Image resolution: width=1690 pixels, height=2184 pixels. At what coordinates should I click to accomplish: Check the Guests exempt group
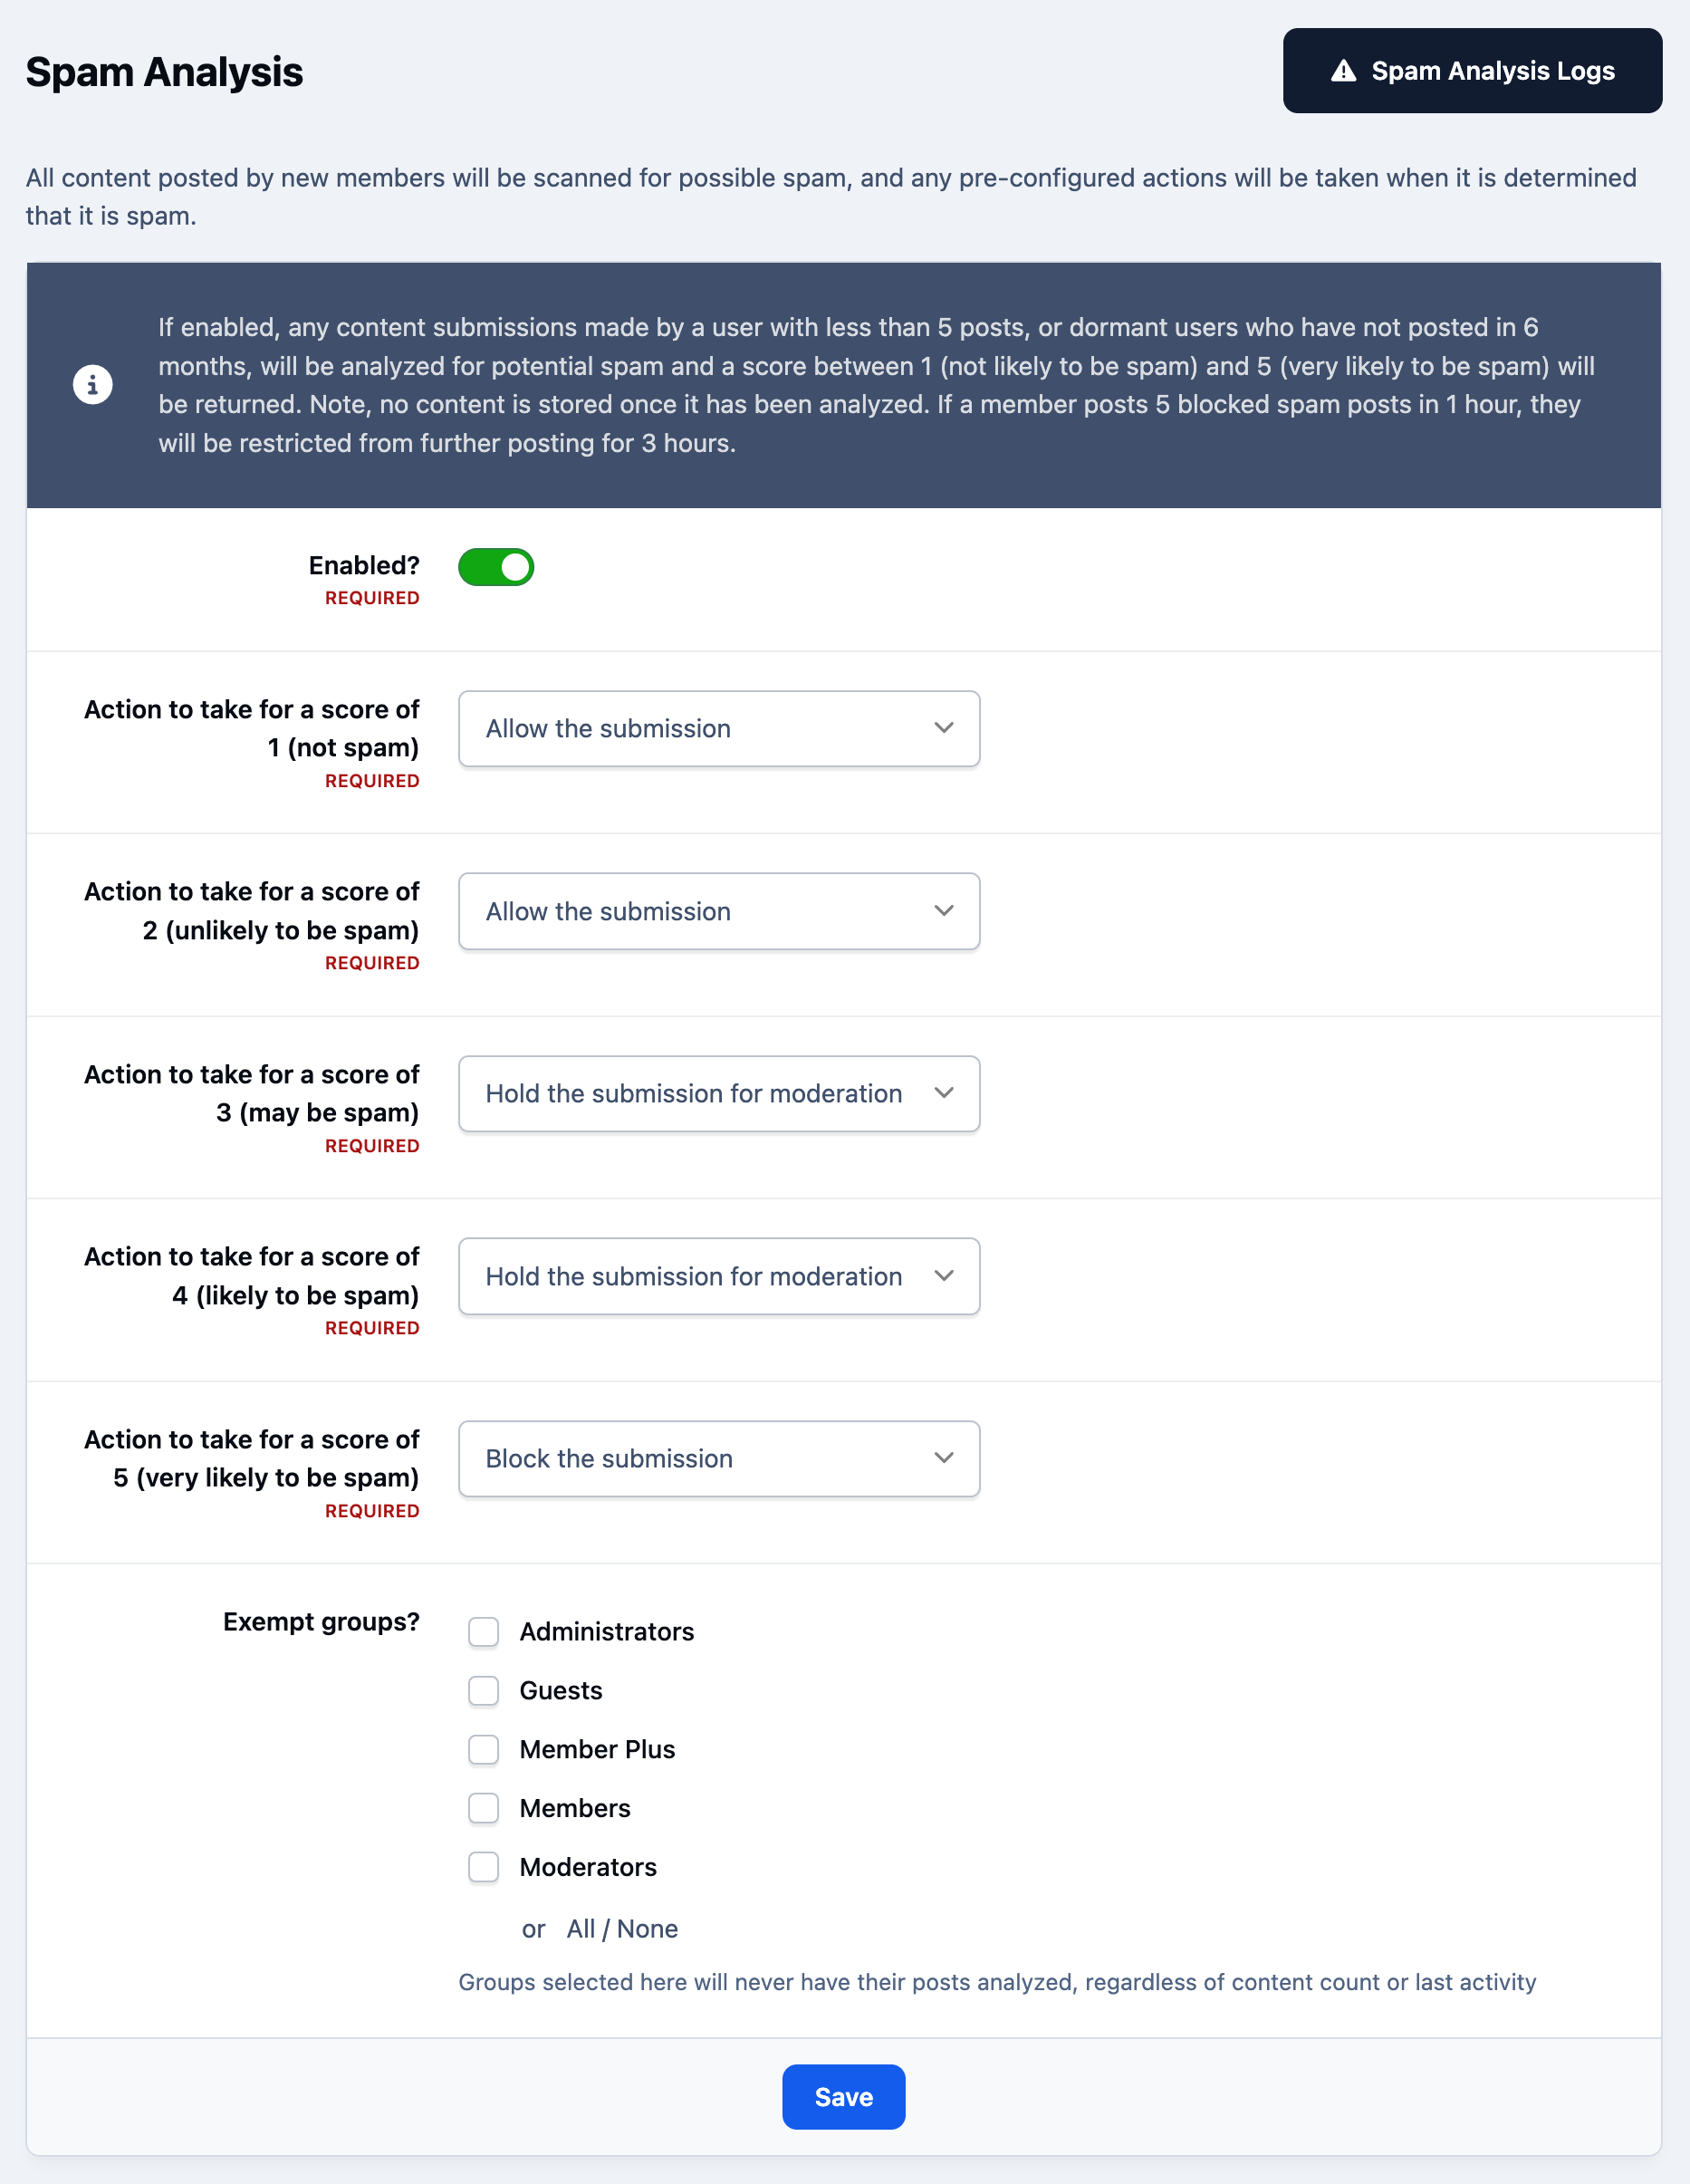(484, 1690)
